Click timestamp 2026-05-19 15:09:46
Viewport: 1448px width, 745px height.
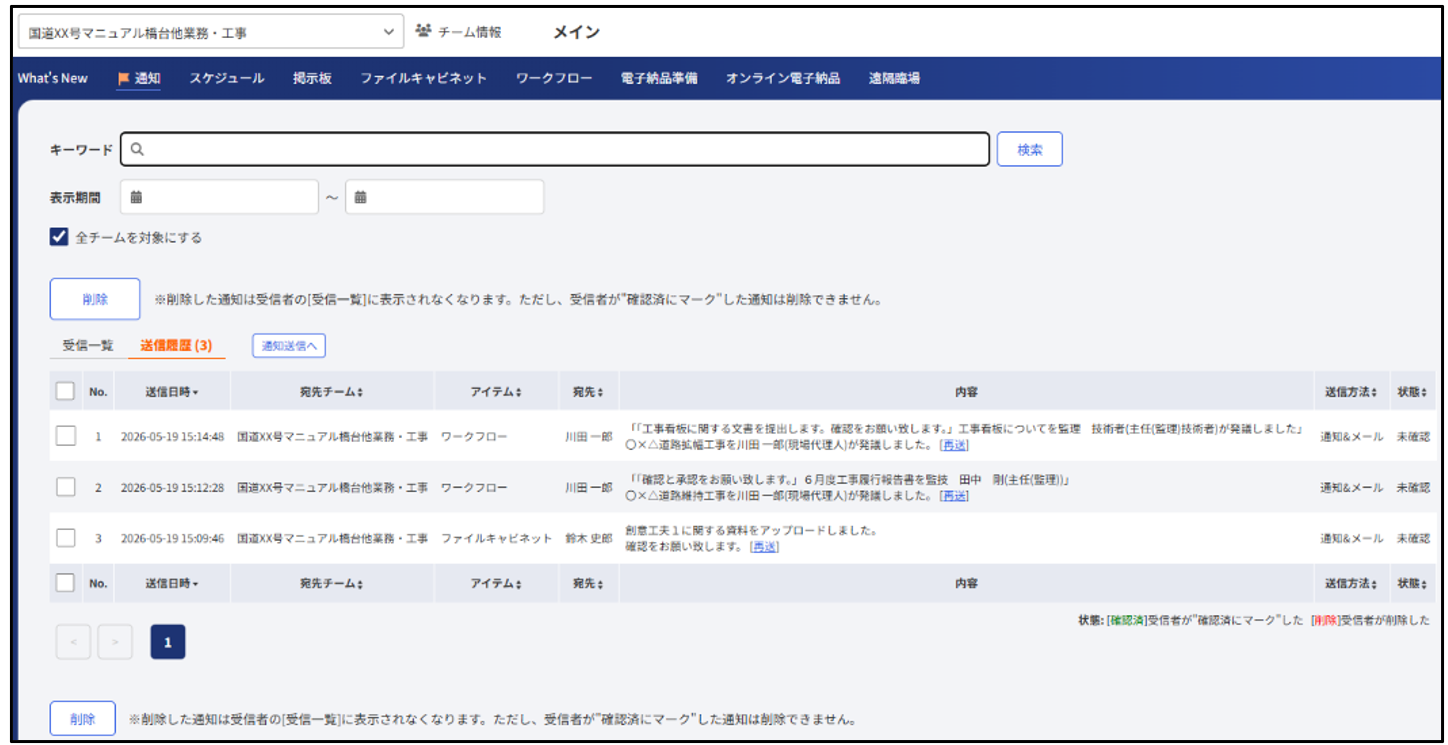[172, 539]
